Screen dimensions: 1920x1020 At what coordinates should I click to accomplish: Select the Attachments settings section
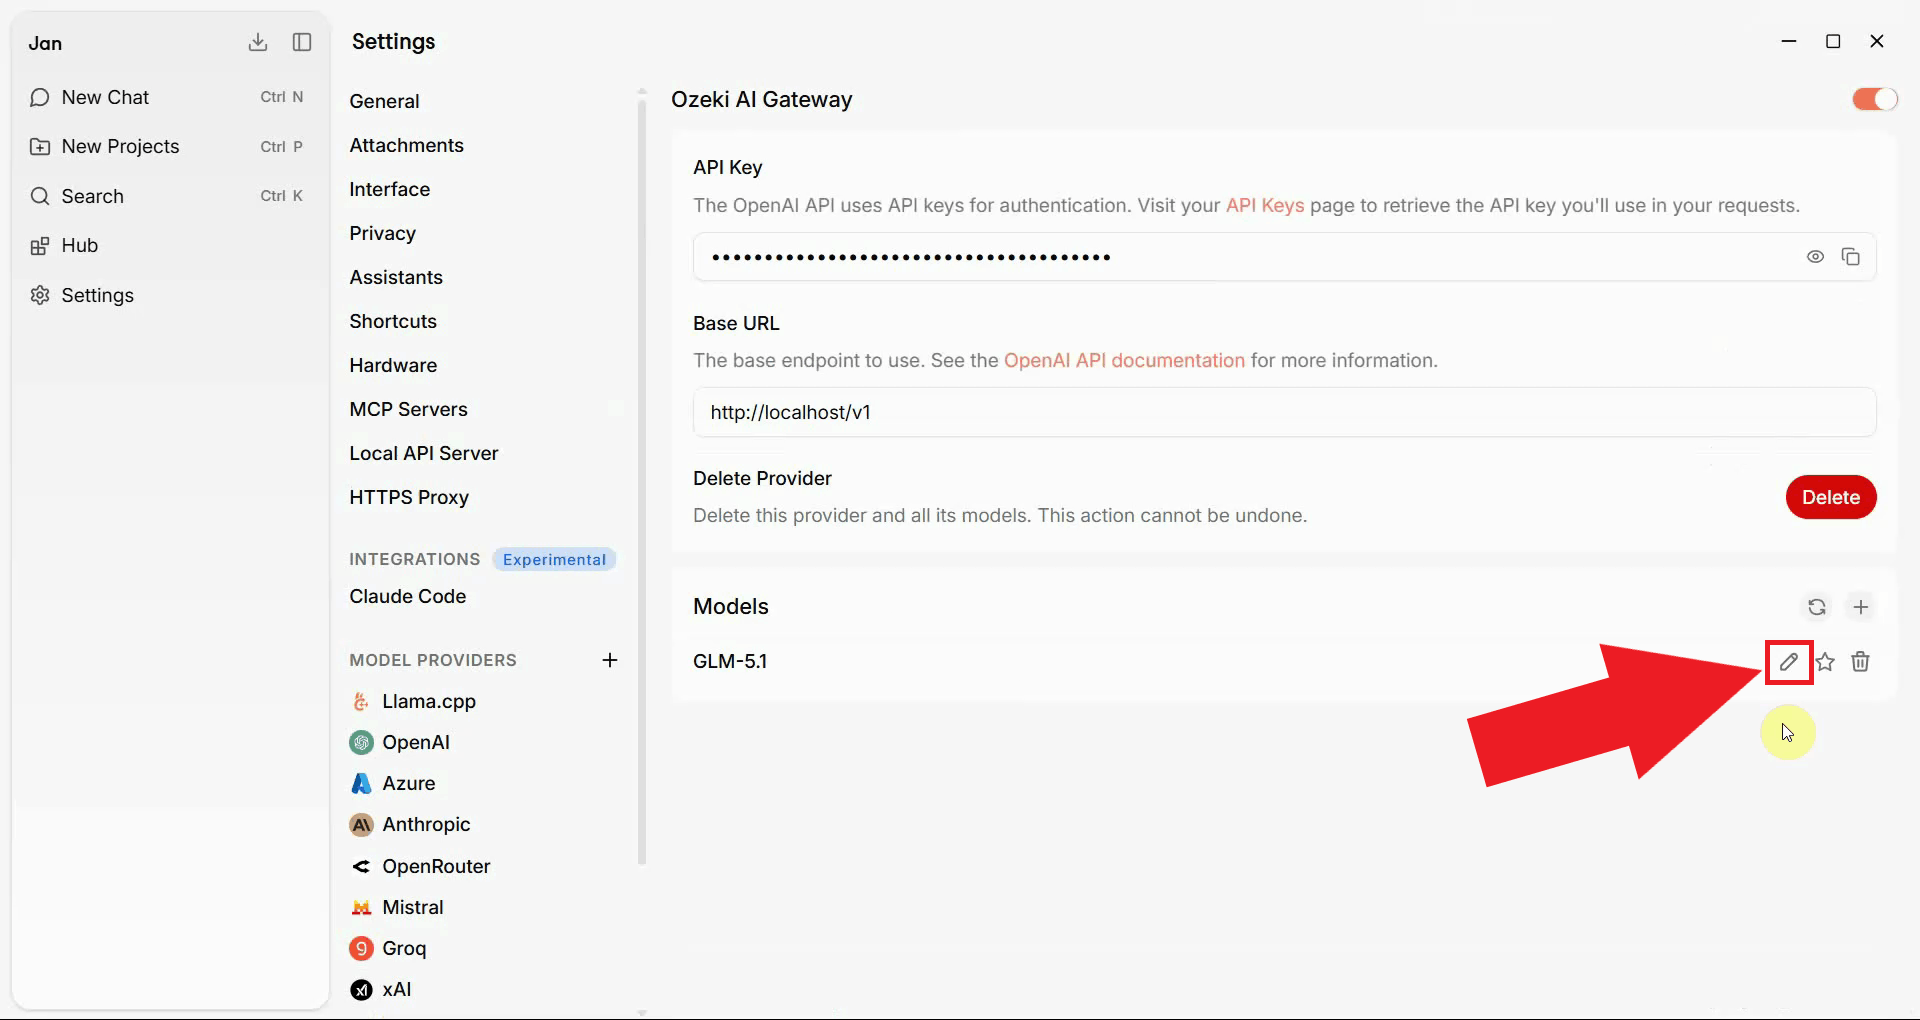pos(406,145)
